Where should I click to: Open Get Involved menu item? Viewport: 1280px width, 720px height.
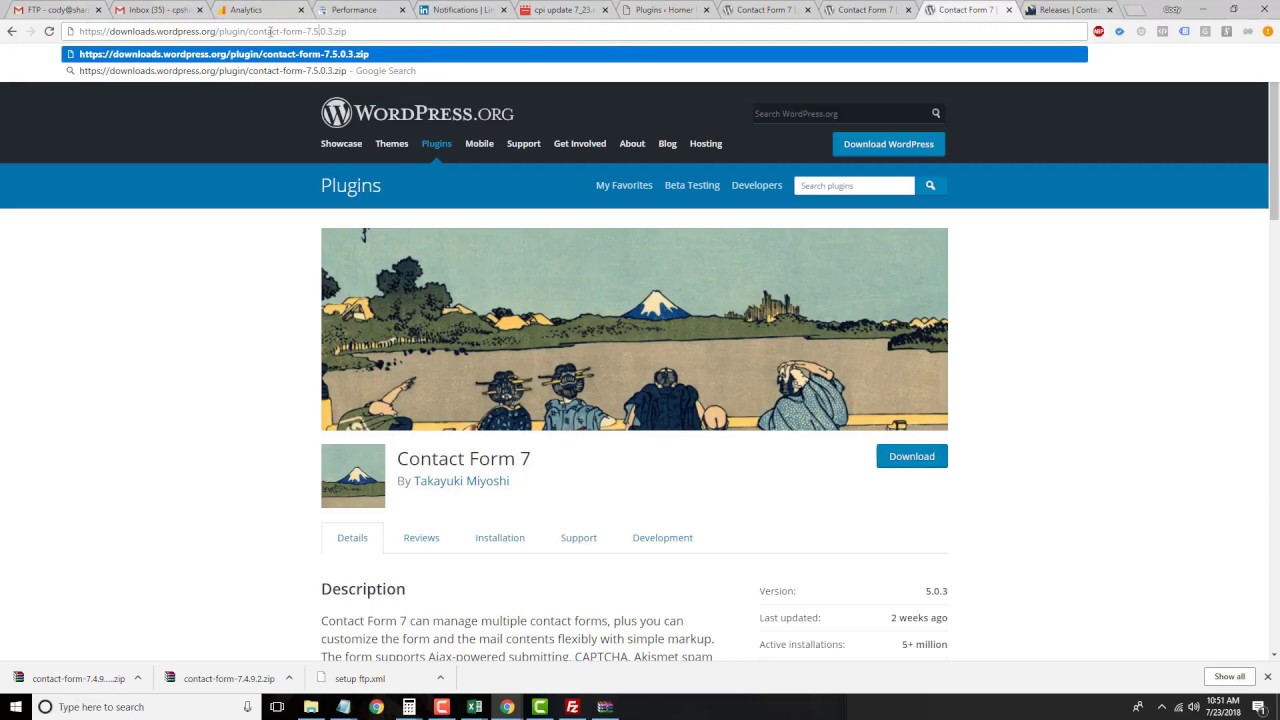(580, 143)
